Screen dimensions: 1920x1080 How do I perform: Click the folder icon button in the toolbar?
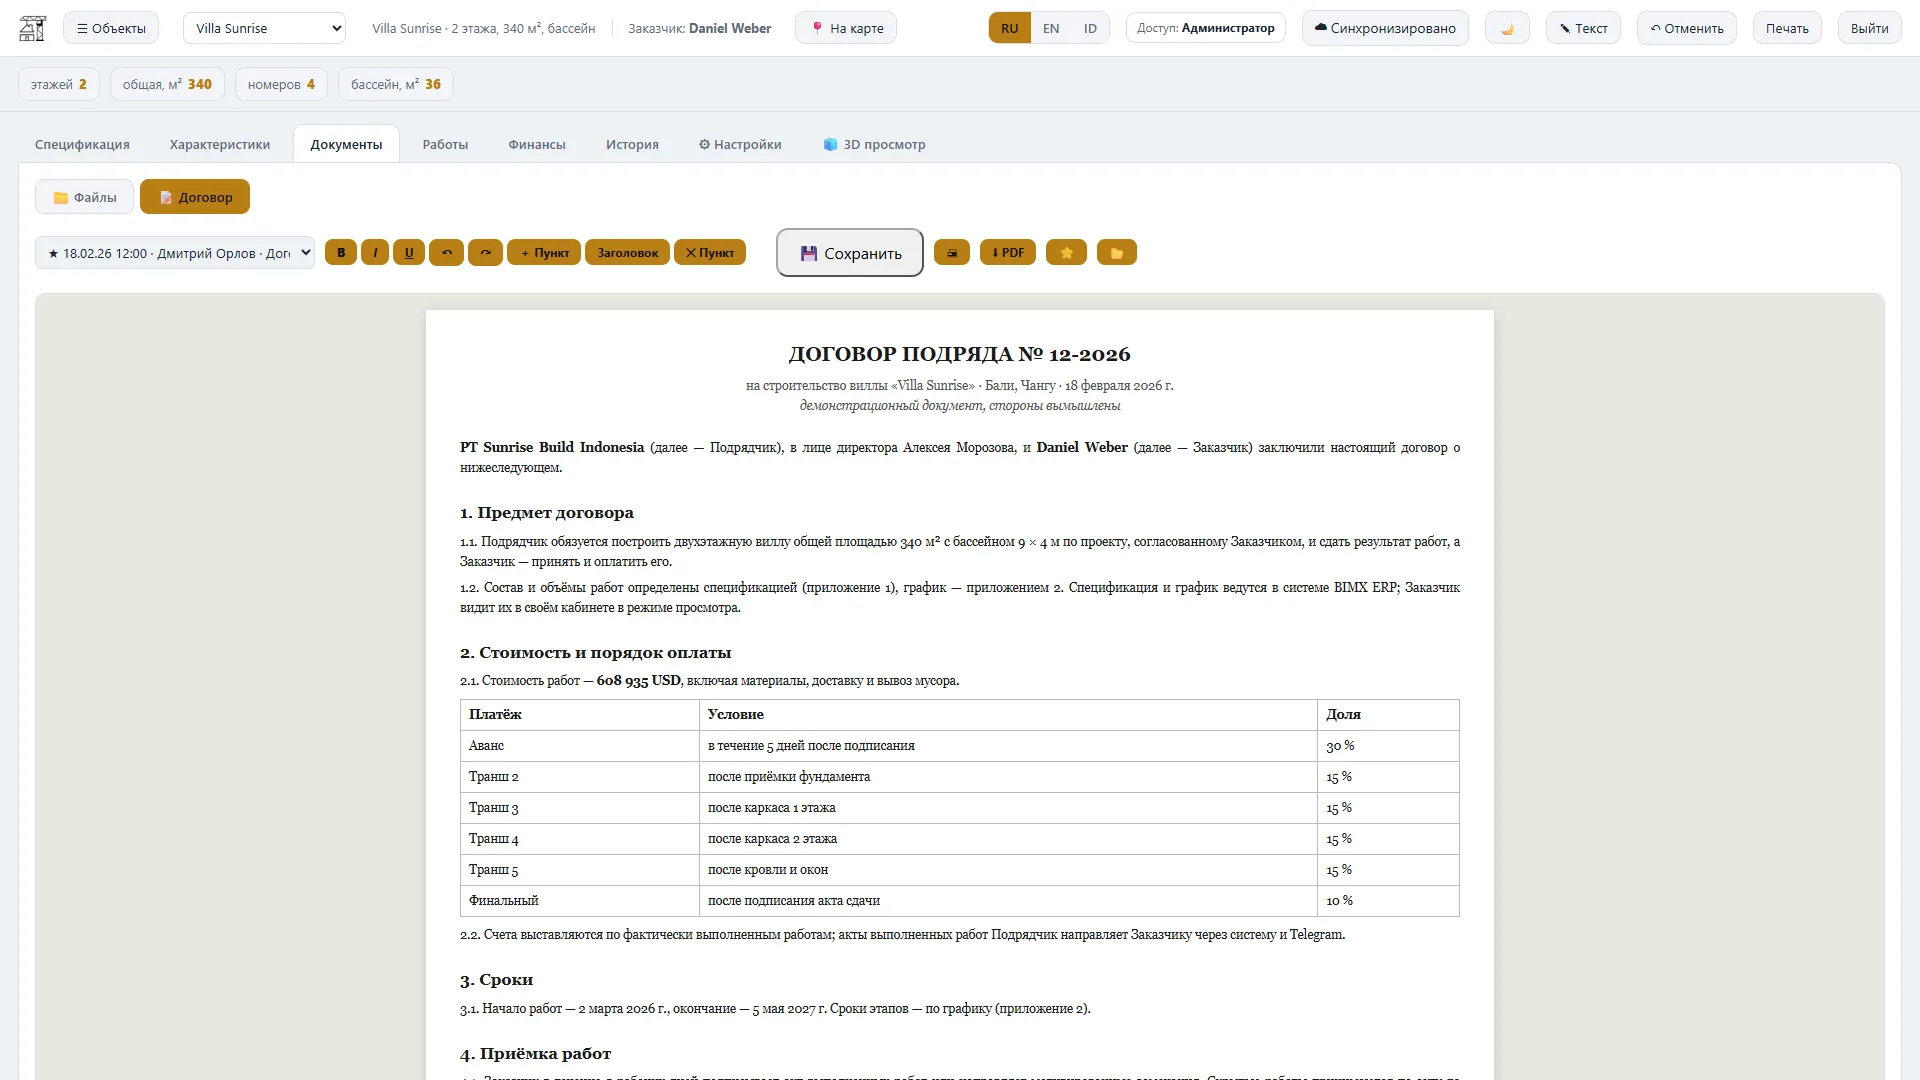(x=1117, y=253)
